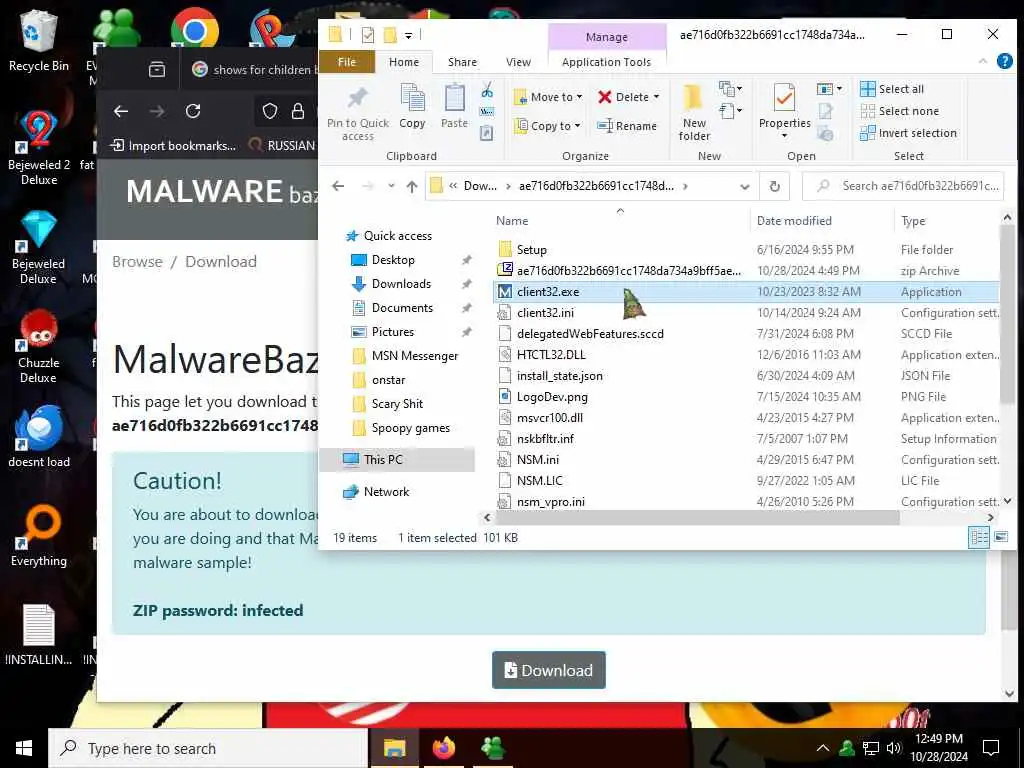Screen dimensions: 1024x768
Task: Switch to details view icon in status bar
Action: tap(979, 537)
